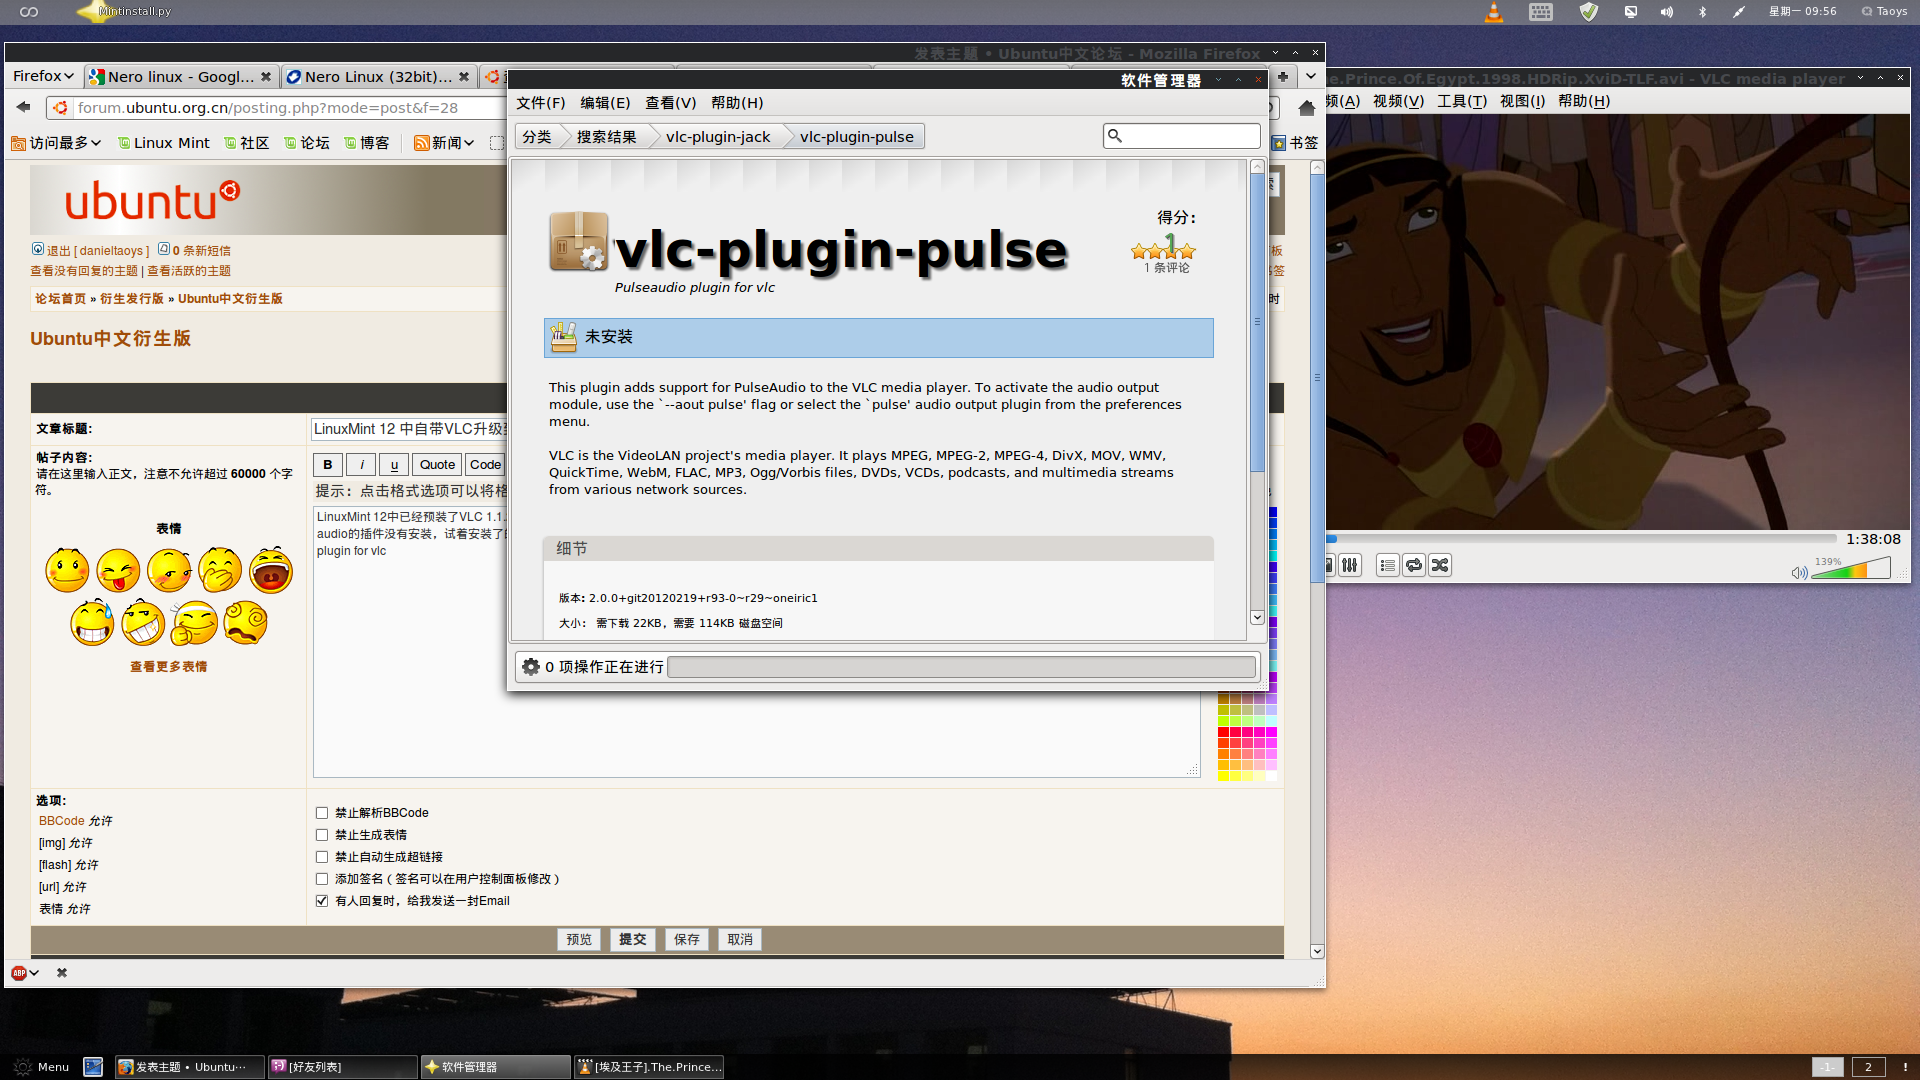
Task: Open network connection tray icon
Action: point(1739,12)
